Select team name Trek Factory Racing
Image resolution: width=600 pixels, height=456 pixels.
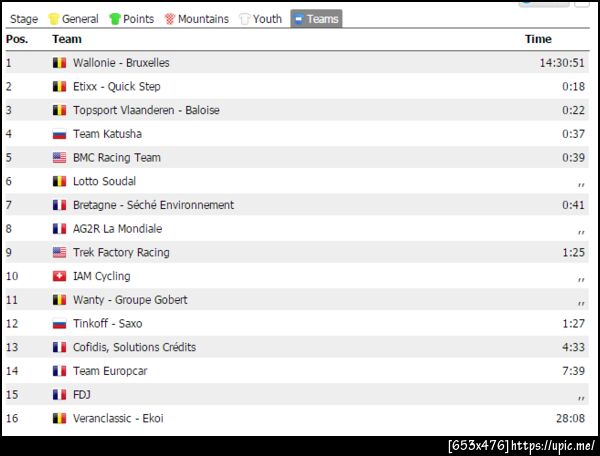click(121, 252)
